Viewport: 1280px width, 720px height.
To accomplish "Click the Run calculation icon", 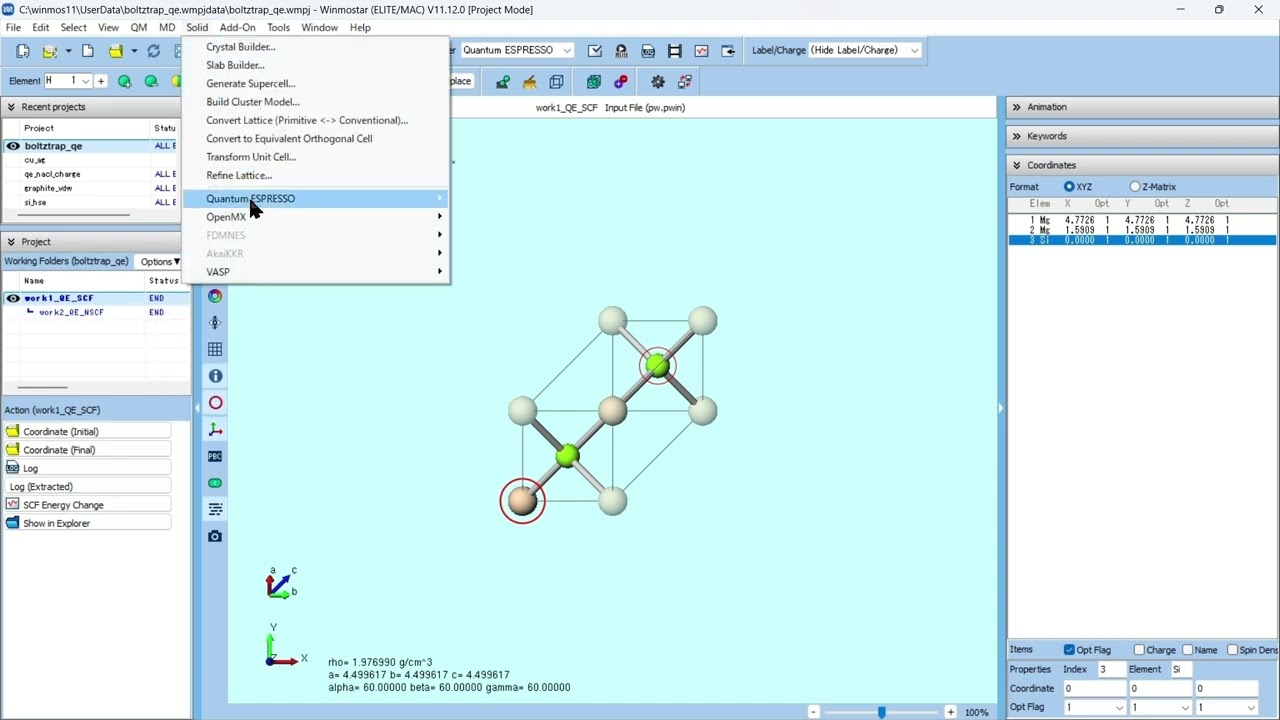I will [x=621, y=51].
